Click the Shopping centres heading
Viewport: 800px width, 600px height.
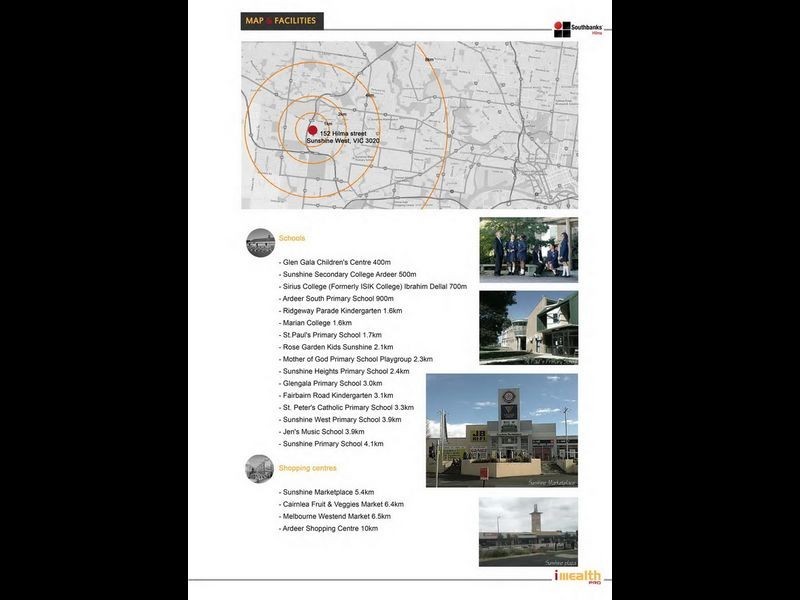[x=307, y=468]
